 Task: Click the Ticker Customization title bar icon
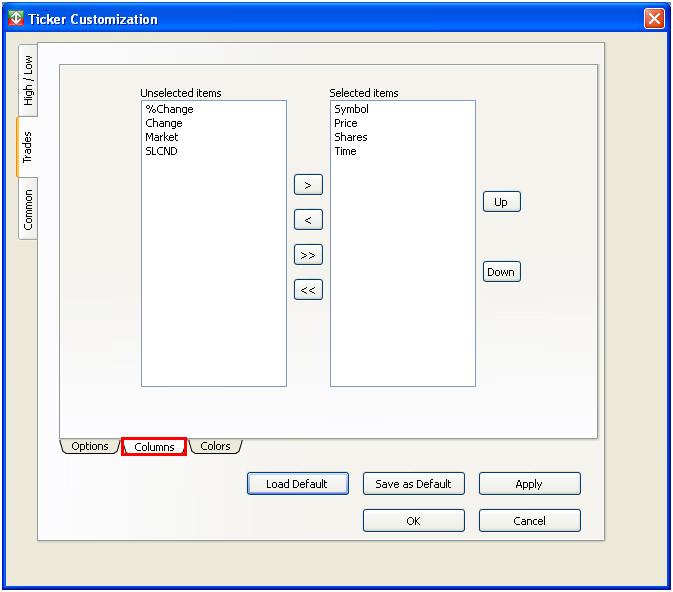15,18
